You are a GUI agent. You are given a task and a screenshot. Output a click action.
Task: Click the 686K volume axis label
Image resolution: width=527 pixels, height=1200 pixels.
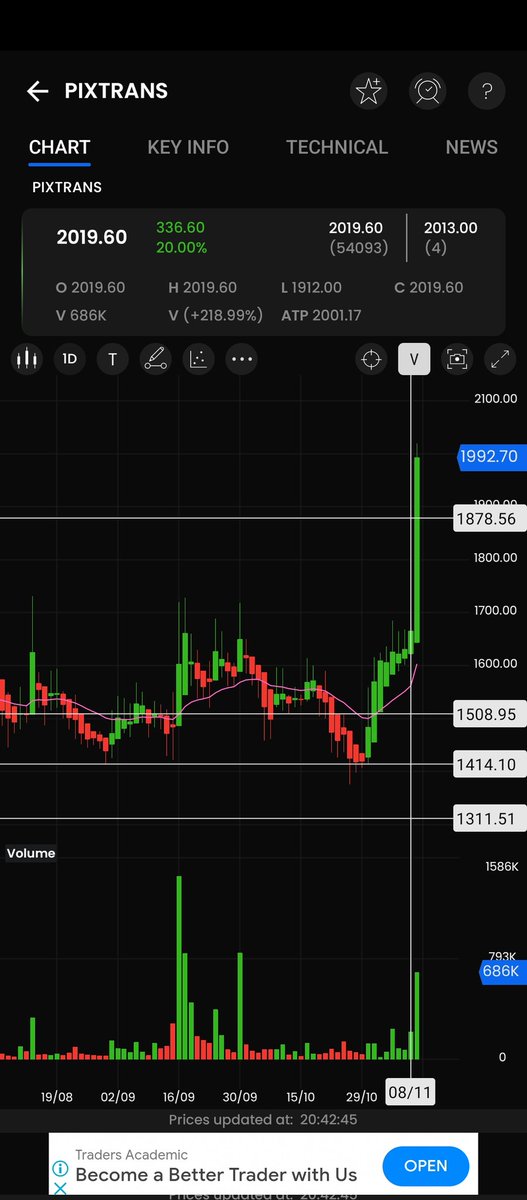[500, 971]
